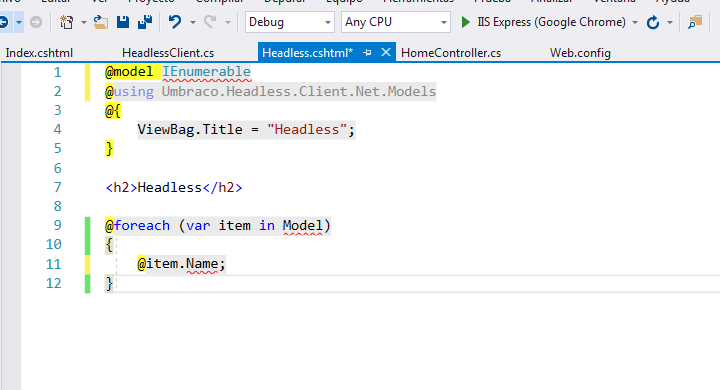Click the Model identifier on line 9

303,226
